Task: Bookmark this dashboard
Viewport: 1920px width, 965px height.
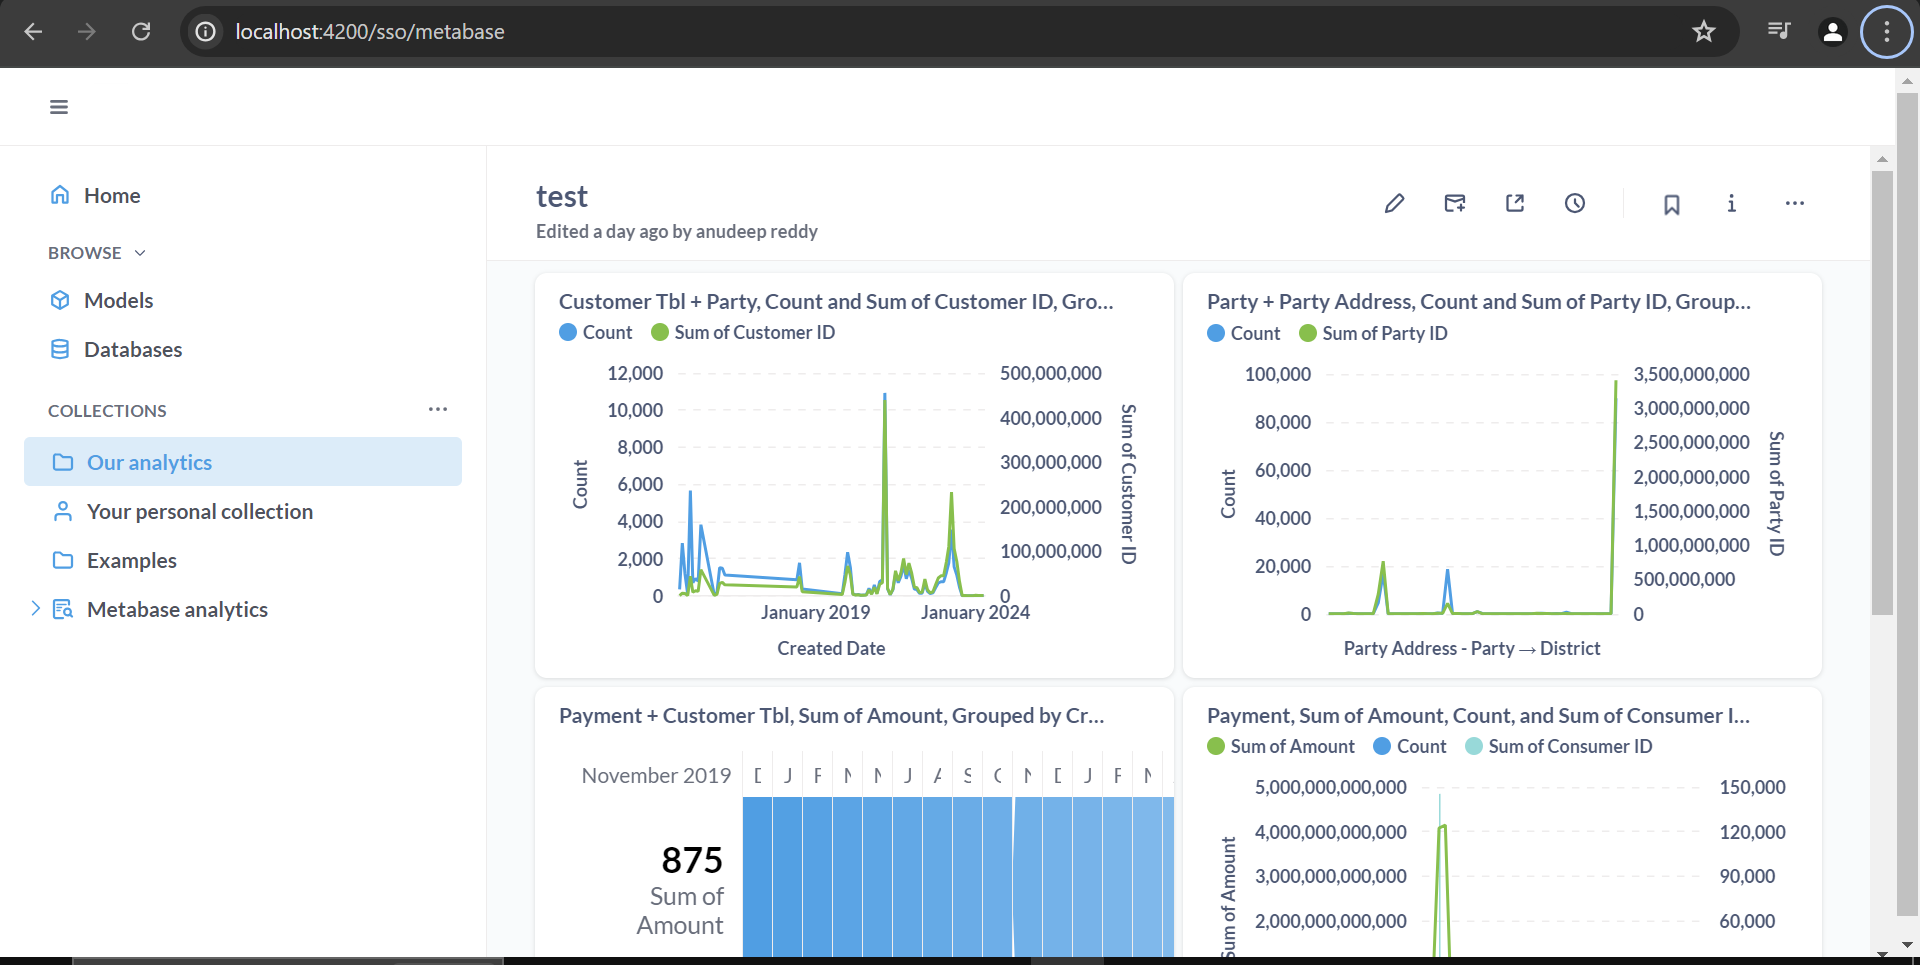Action: (x=1671, y=205)
